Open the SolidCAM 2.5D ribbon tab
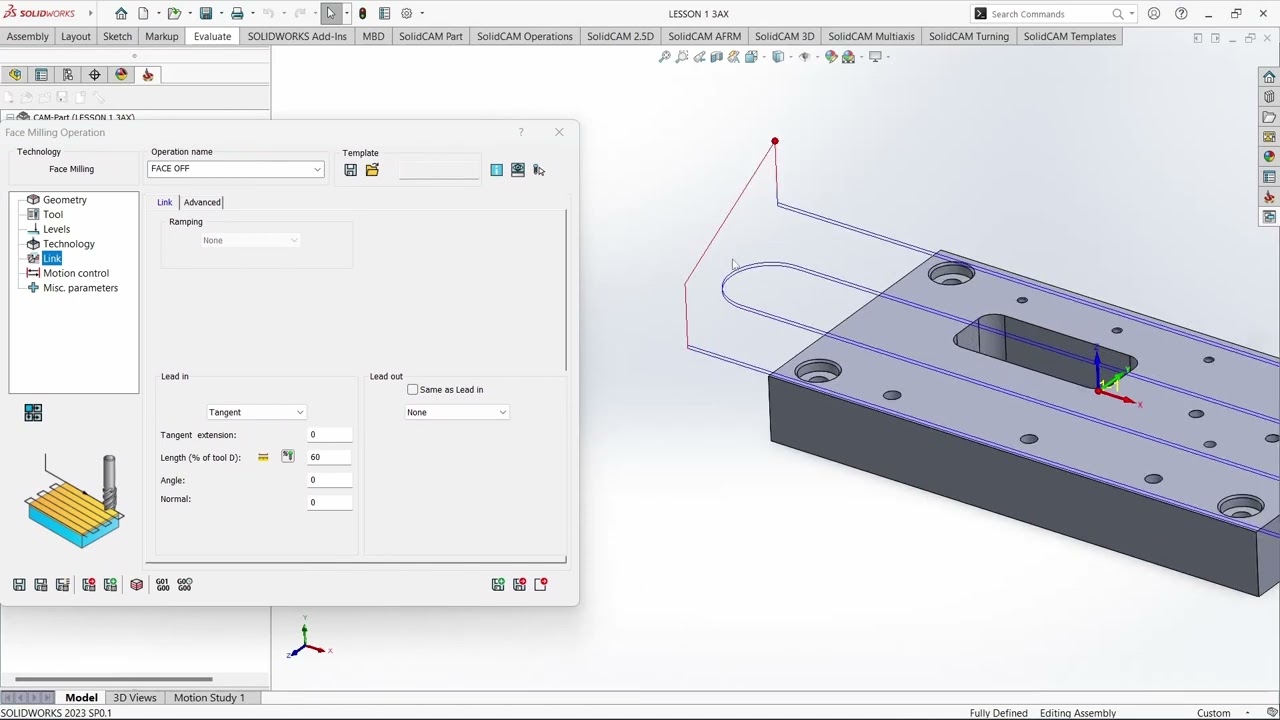The height and width of the screenshot is (720, 1280). (620, 37)
